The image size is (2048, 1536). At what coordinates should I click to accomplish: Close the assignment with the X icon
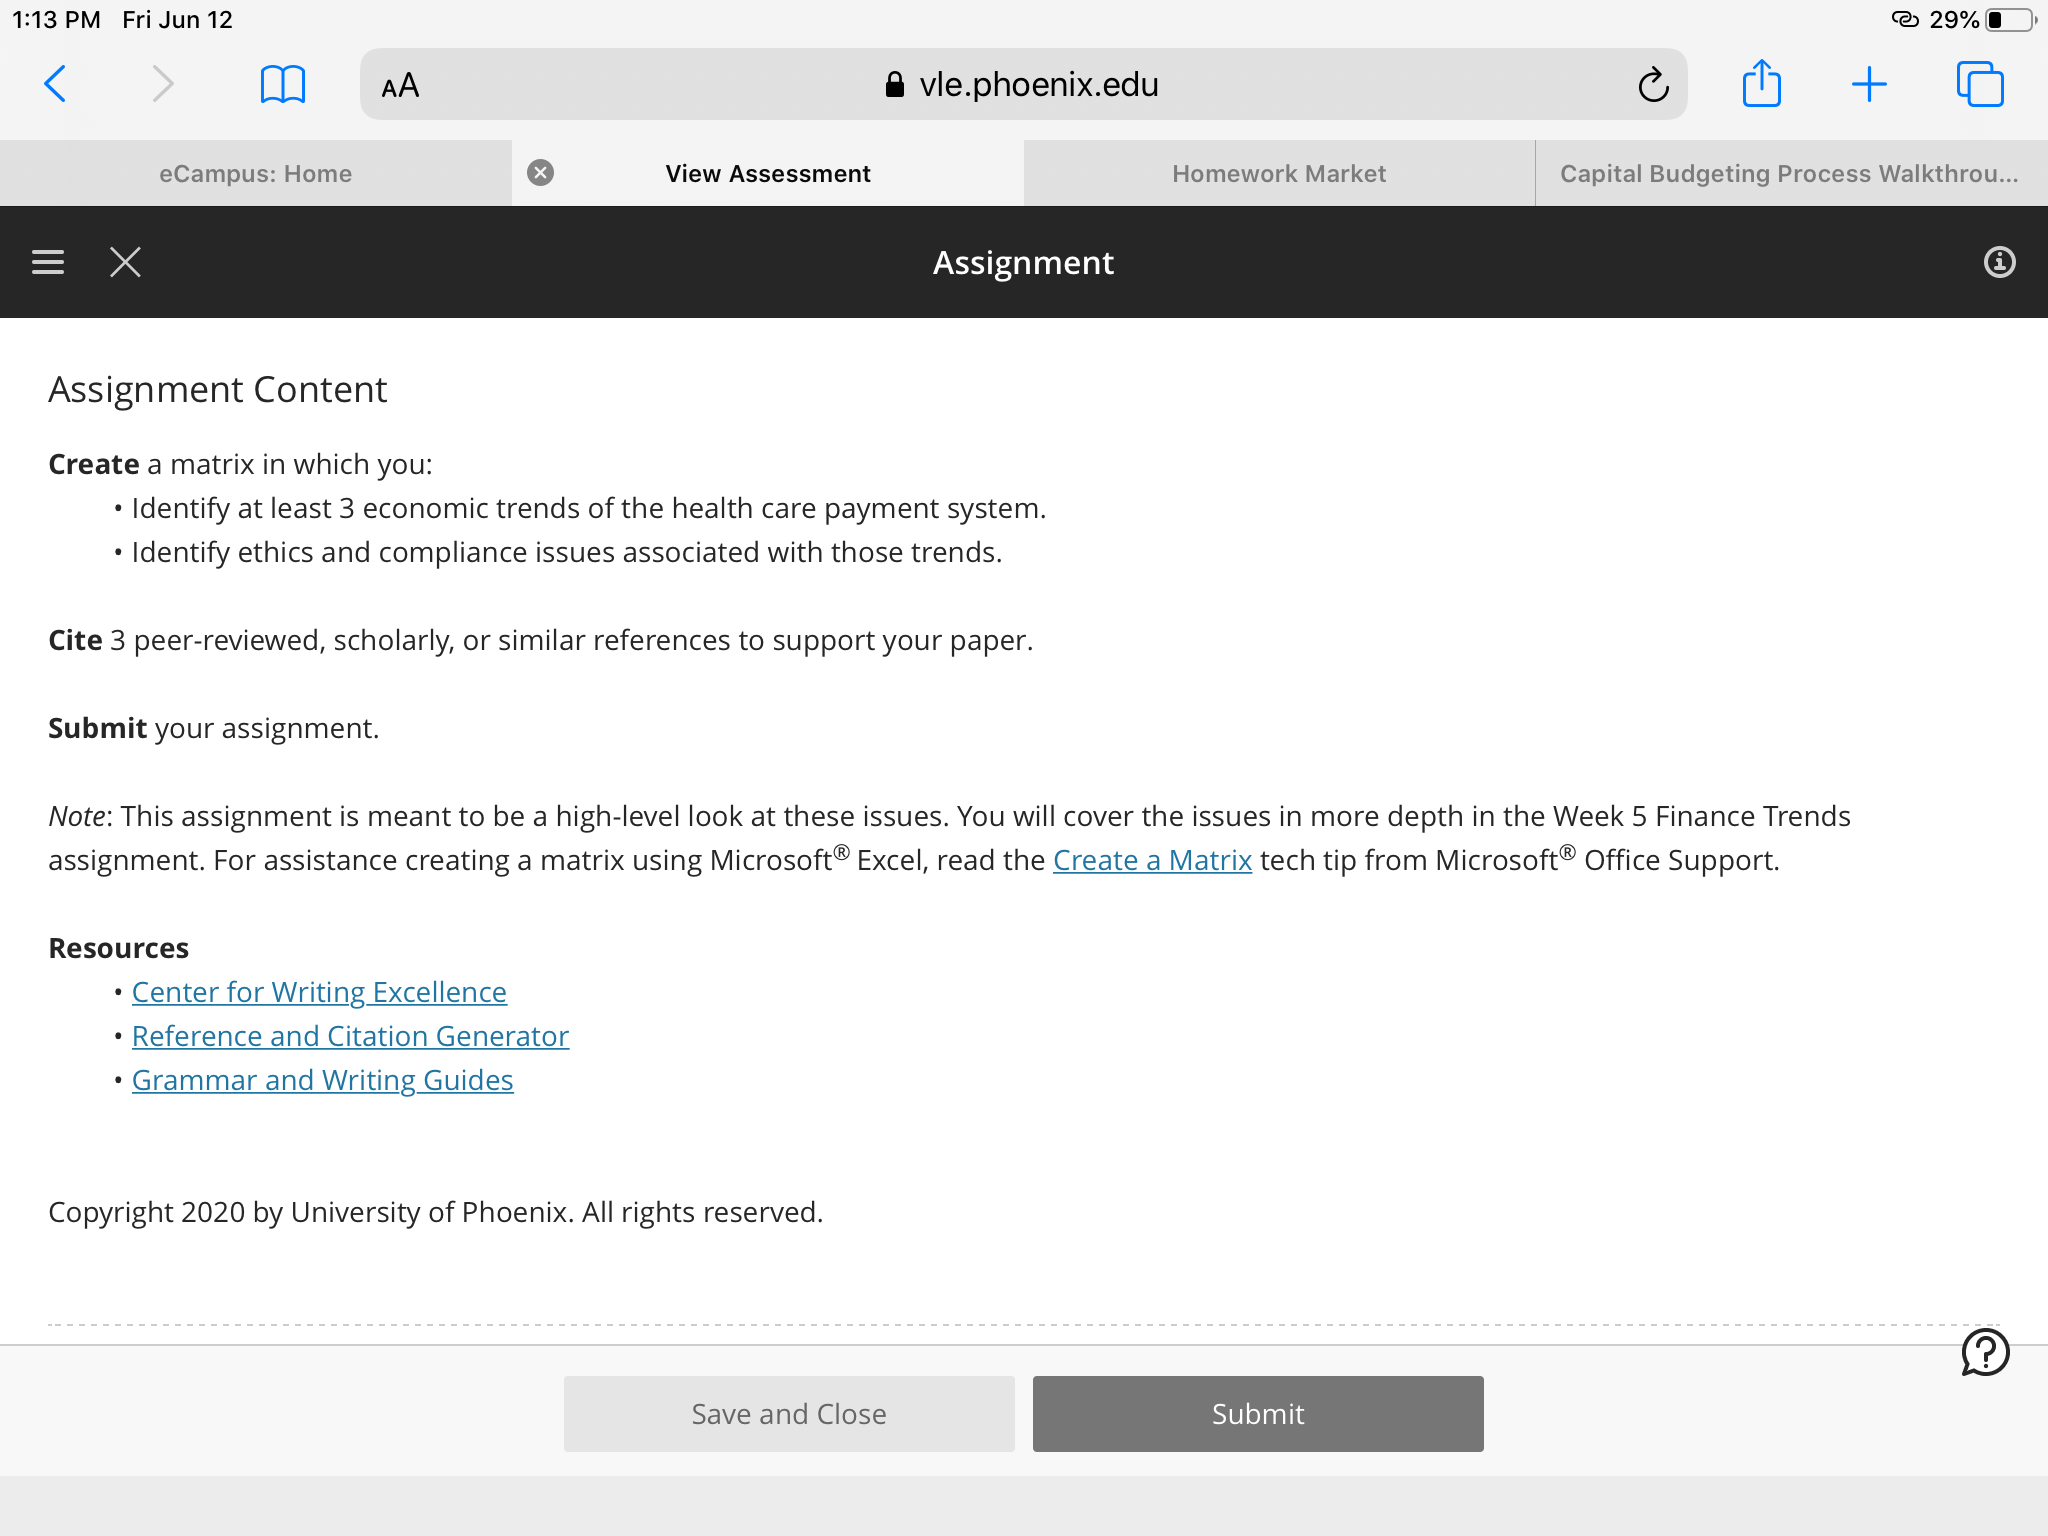pyautogui.click(x=125, y=262)
